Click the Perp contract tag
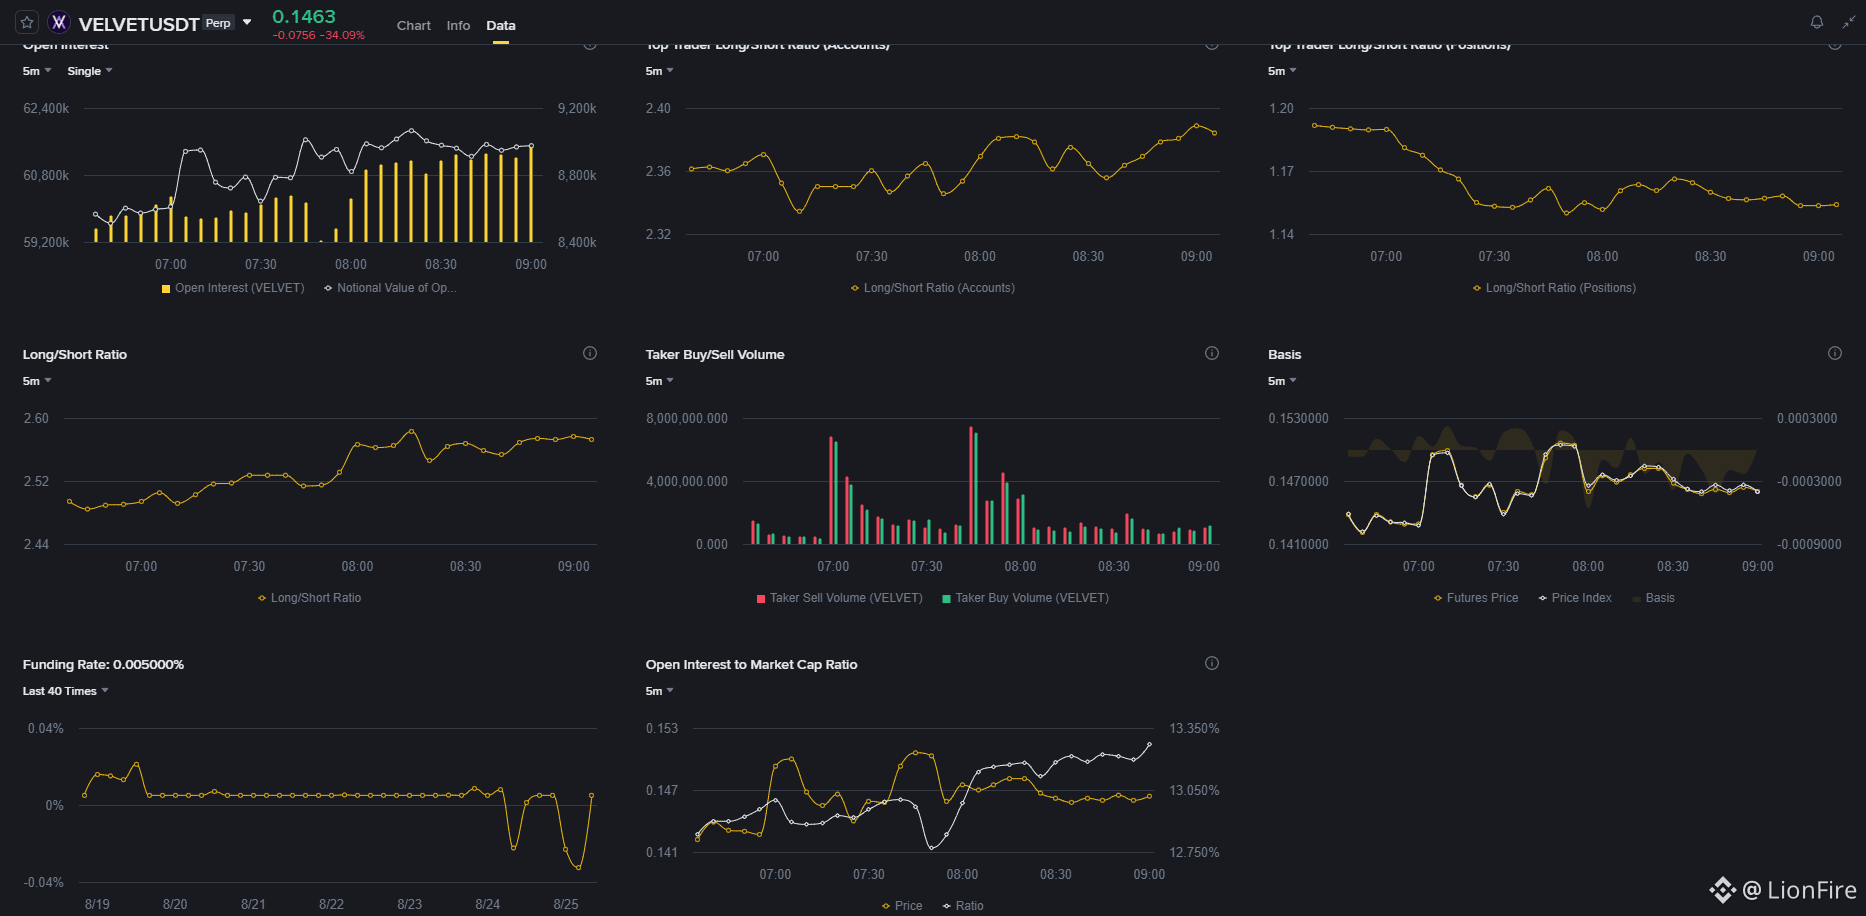 [x=219, y=23]
